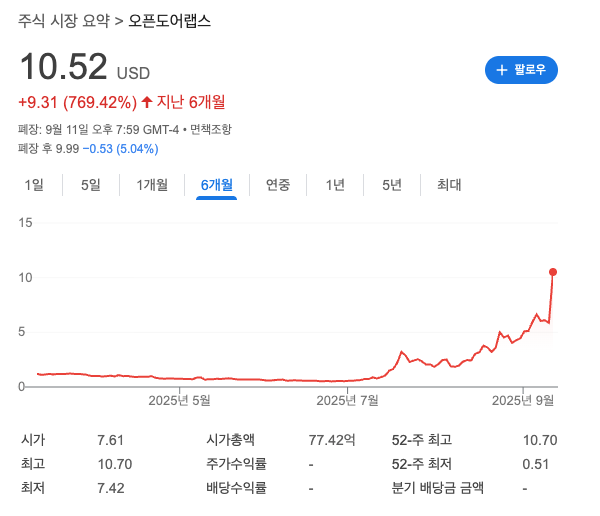Screen dimensions: 600x516
Task: Select the 1년 range tab
Action: (335, 185)
